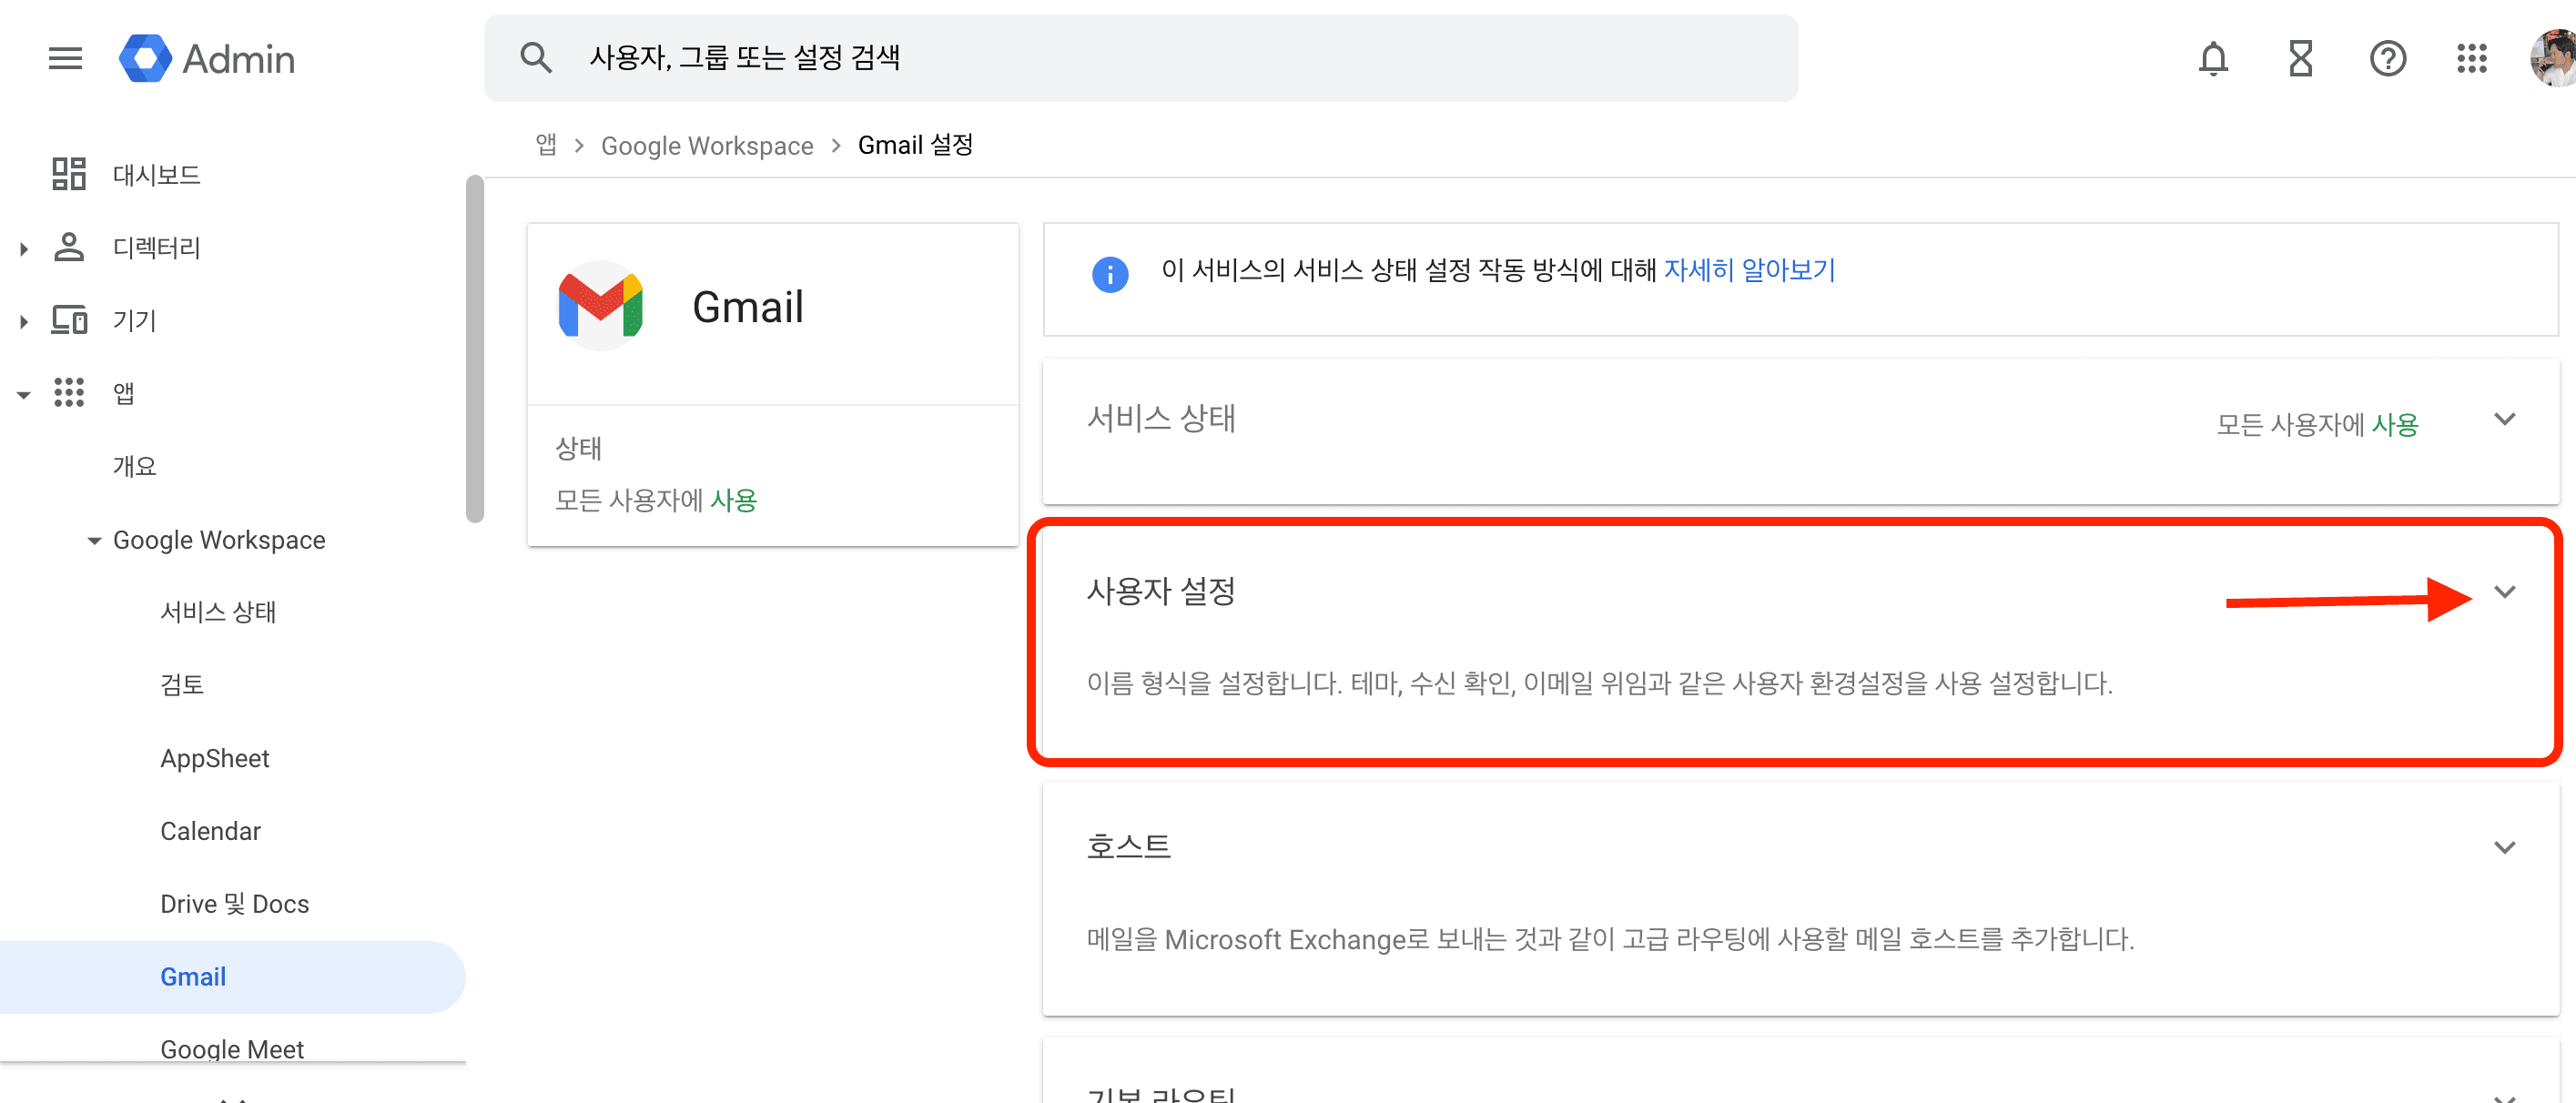The width and height of the screenshot is (2576, 1103).
Task: Click the 기기 devices icon in sidebar
Action: [68, 320]
